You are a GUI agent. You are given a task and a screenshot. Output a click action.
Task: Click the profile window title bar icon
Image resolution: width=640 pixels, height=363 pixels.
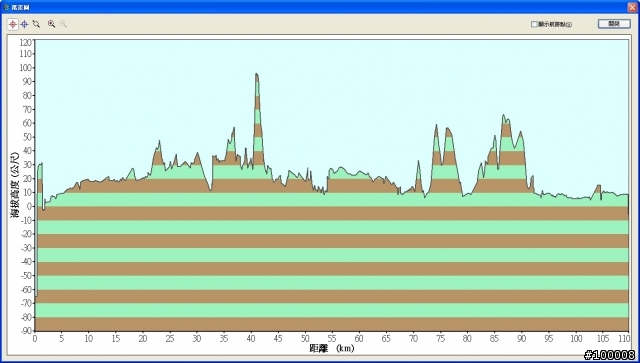coord(6,7)
